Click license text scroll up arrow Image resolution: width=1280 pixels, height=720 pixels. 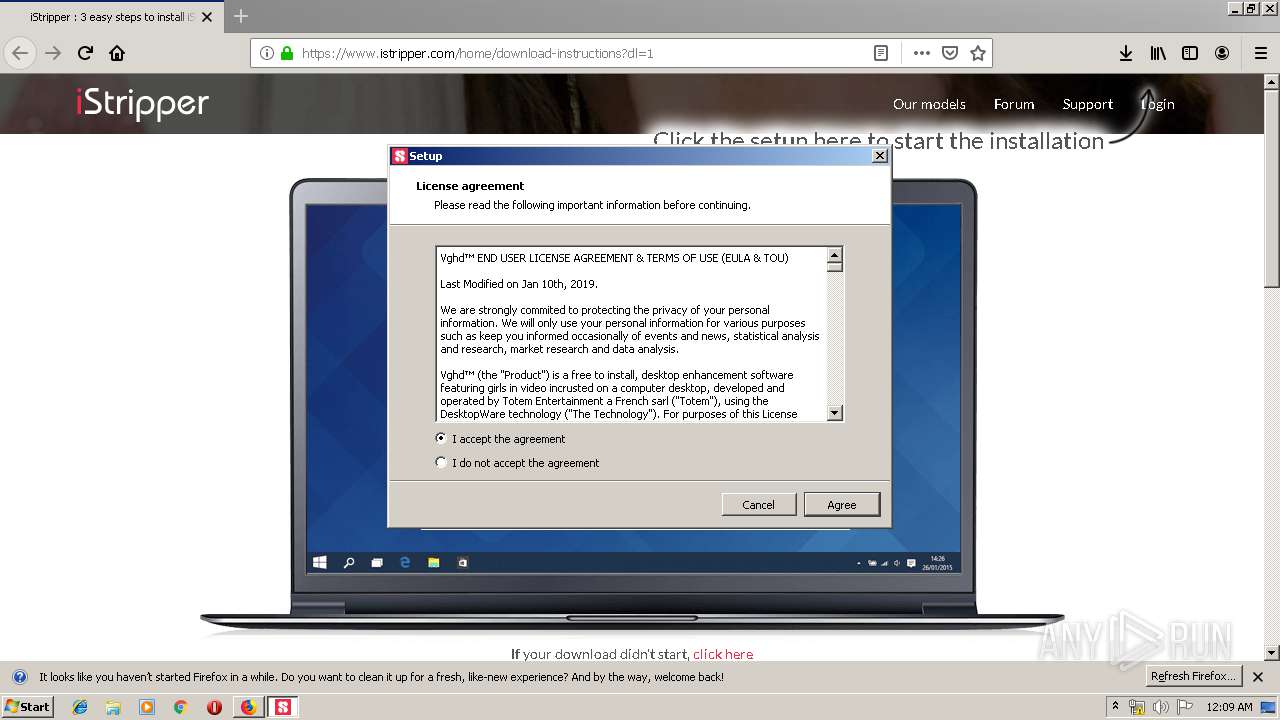coord(835,255)
